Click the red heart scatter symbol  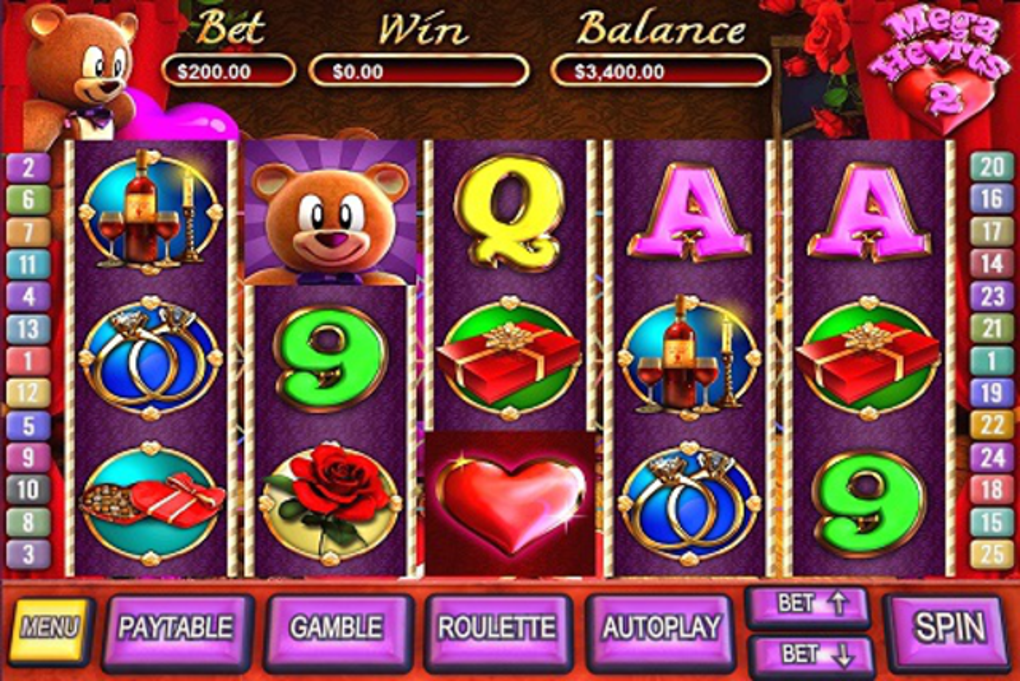(x=511, y=503)
